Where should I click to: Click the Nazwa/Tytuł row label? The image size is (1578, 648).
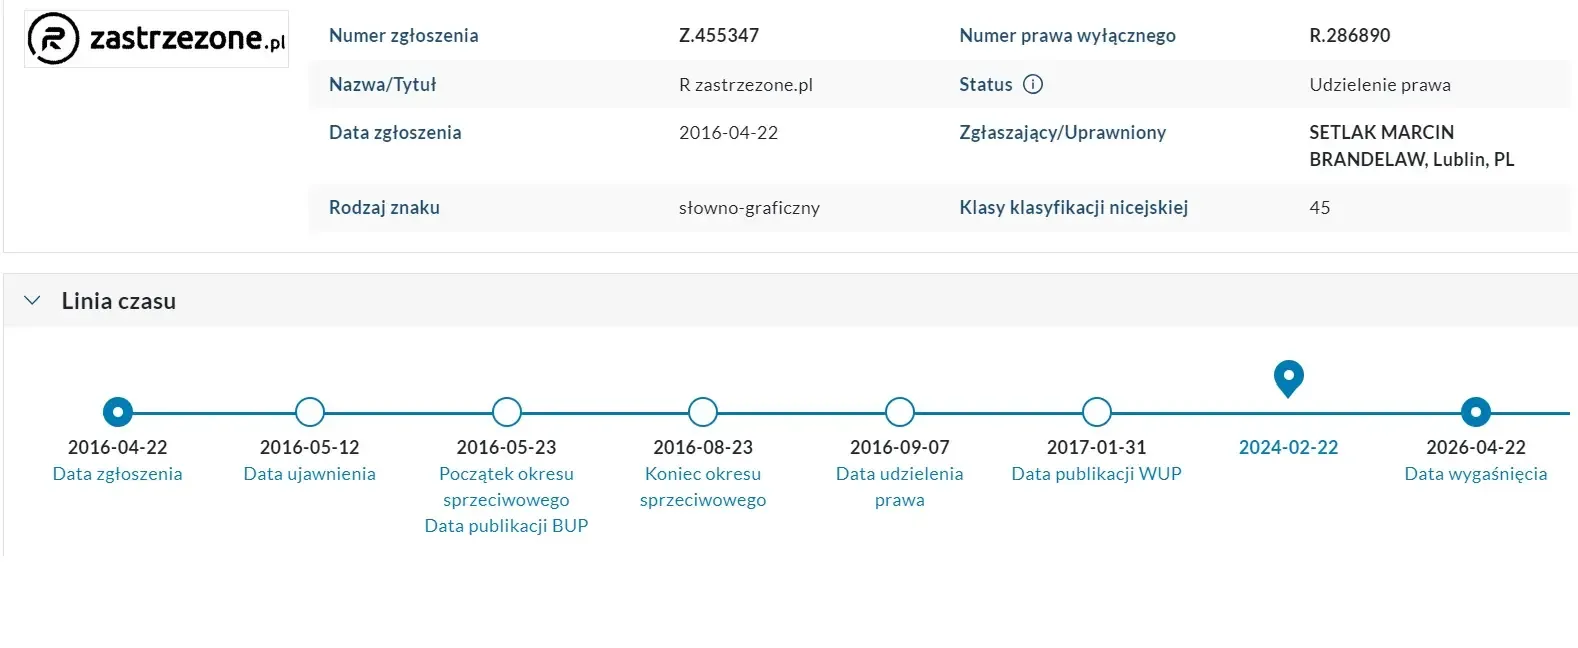click(x=382, y=85)
